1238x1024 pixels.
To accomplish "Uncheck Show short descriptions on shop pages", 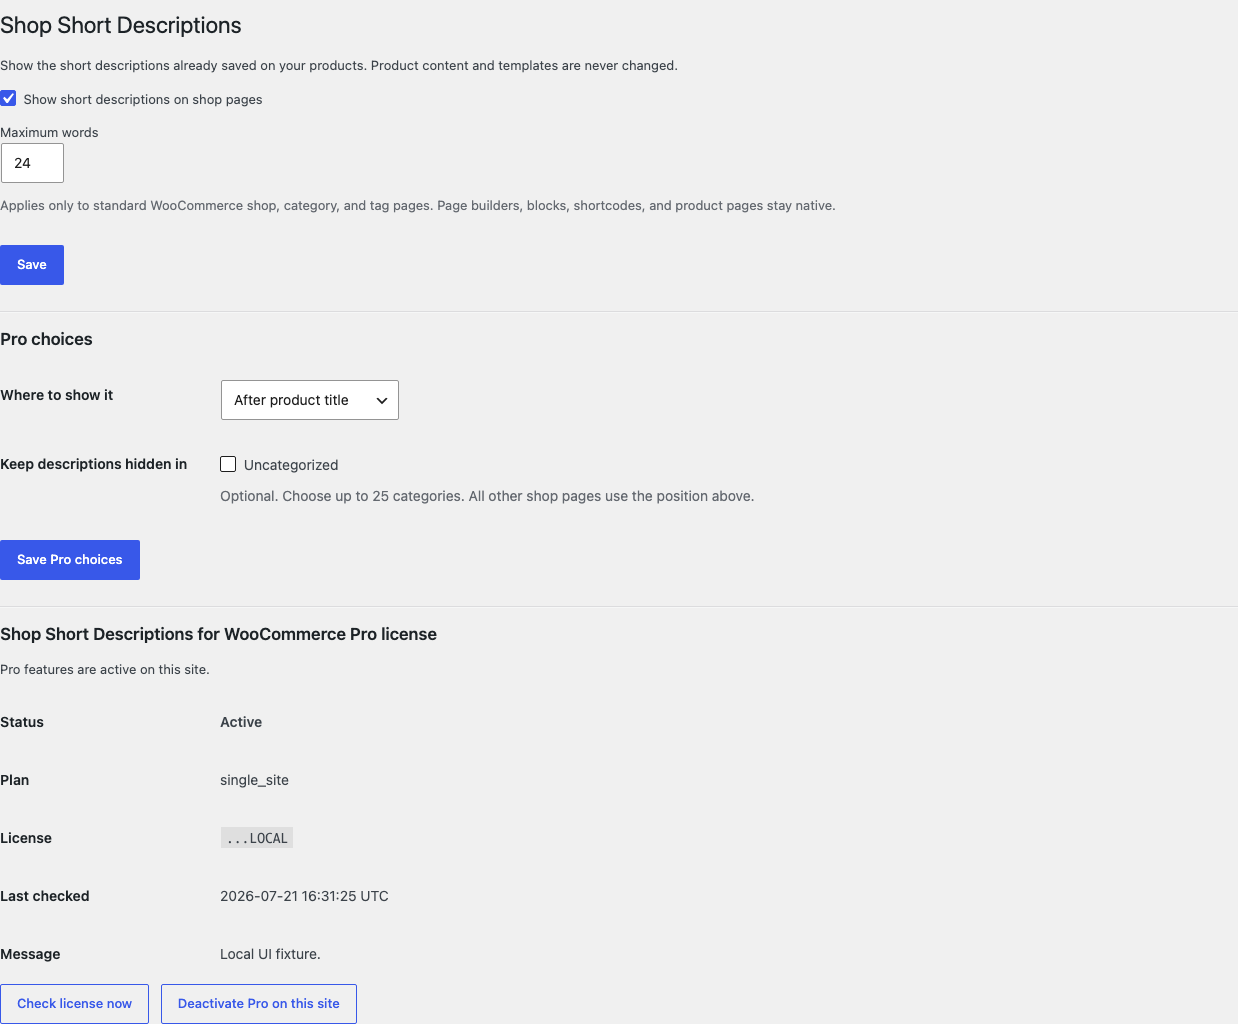I will pos(8,98).
